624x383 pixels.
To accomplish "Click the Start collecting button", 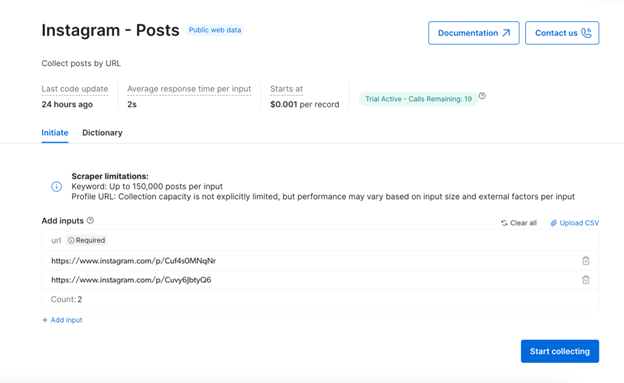I will click(560, 351).
